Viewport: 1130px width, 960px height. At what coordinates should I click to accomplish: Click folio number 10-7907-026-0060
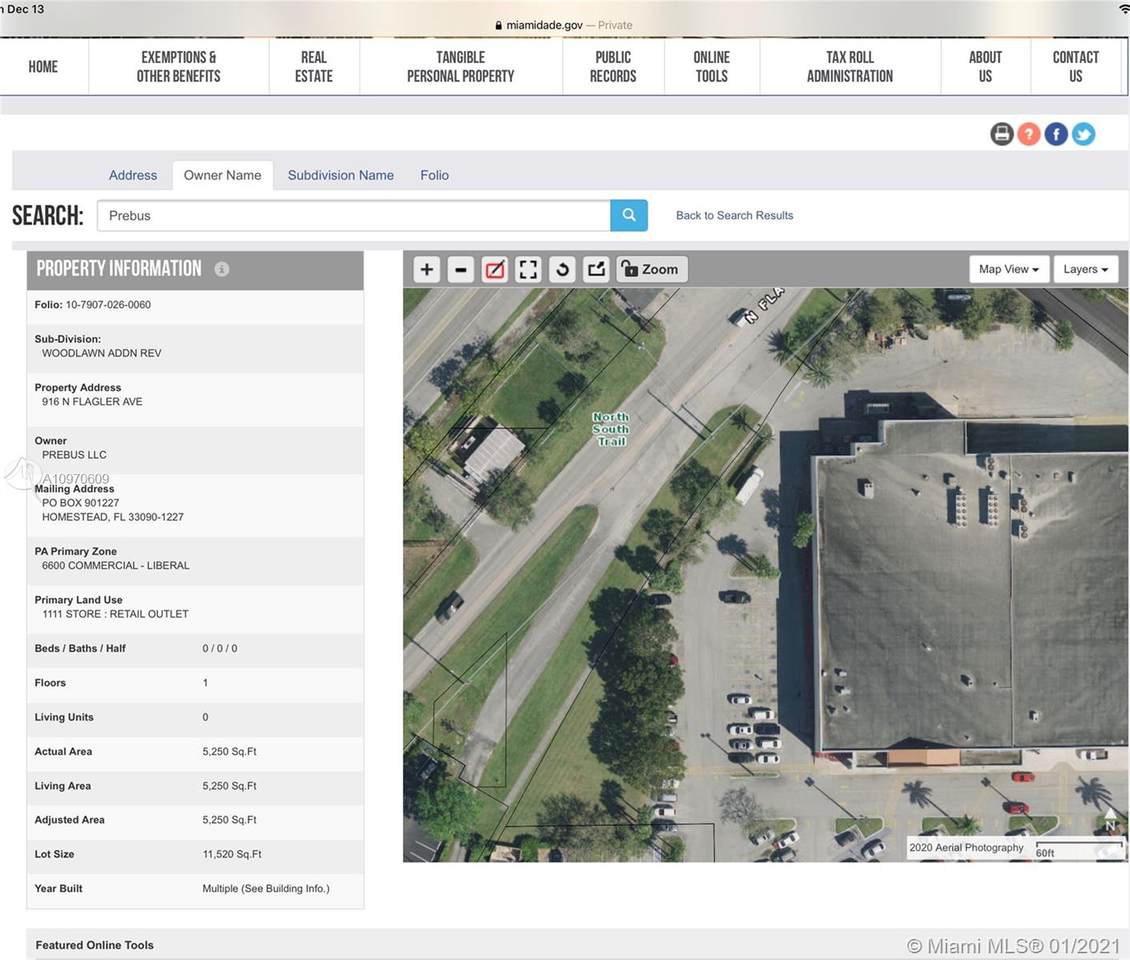click(108, 305)
